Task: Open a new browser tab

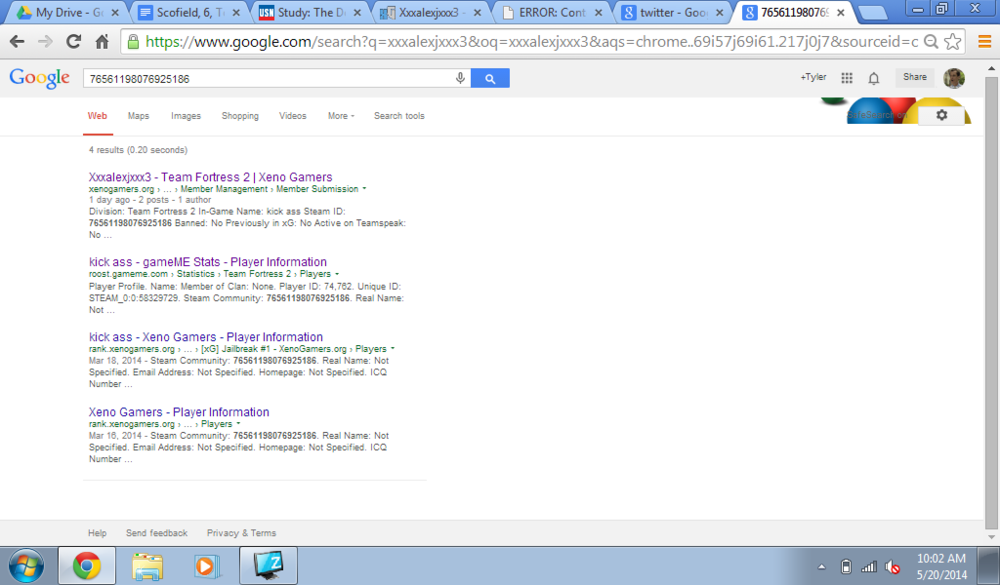Action: click(x=872, y=13)
